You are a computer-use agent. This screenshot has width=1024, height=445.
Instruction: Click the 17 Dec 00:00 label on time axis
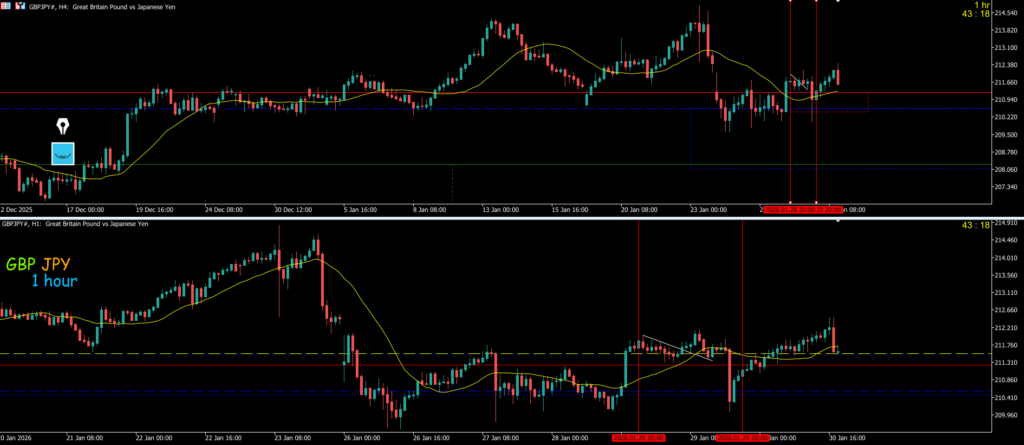coord(84,211)
